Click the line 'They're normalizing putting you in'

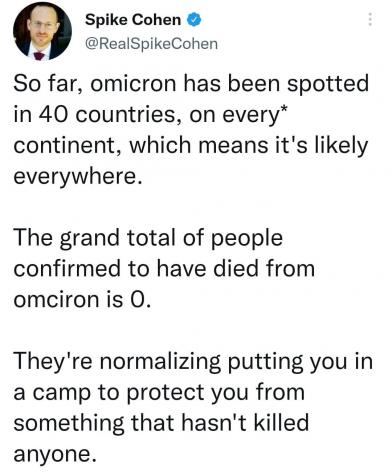coord(193,362)
